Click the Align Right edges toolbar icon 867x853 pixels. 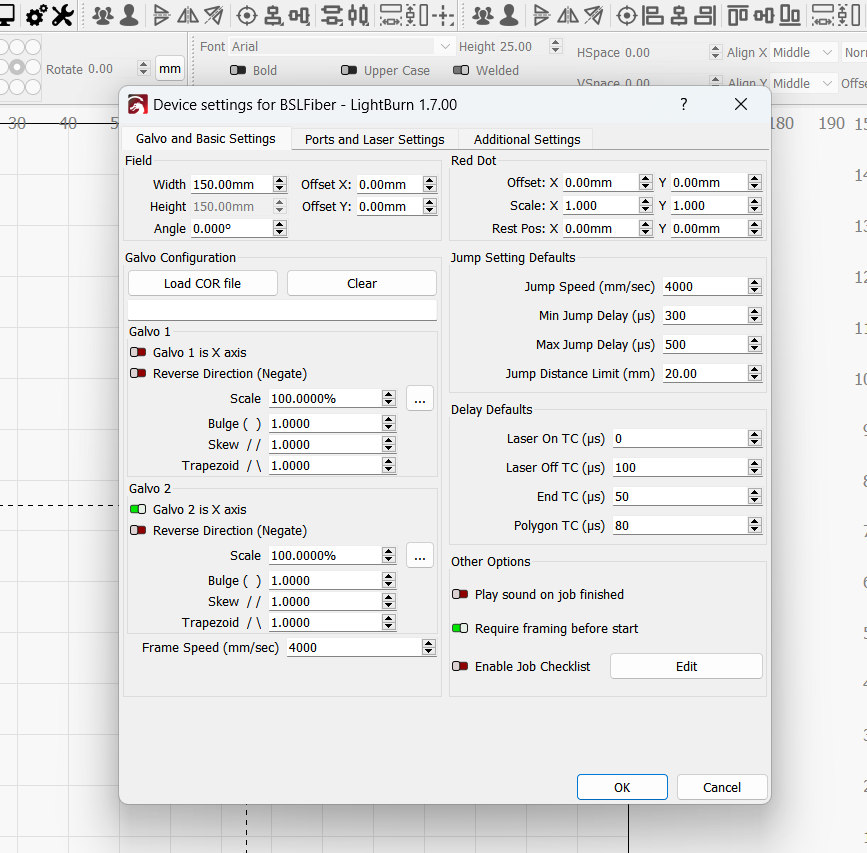pos(705,15)
